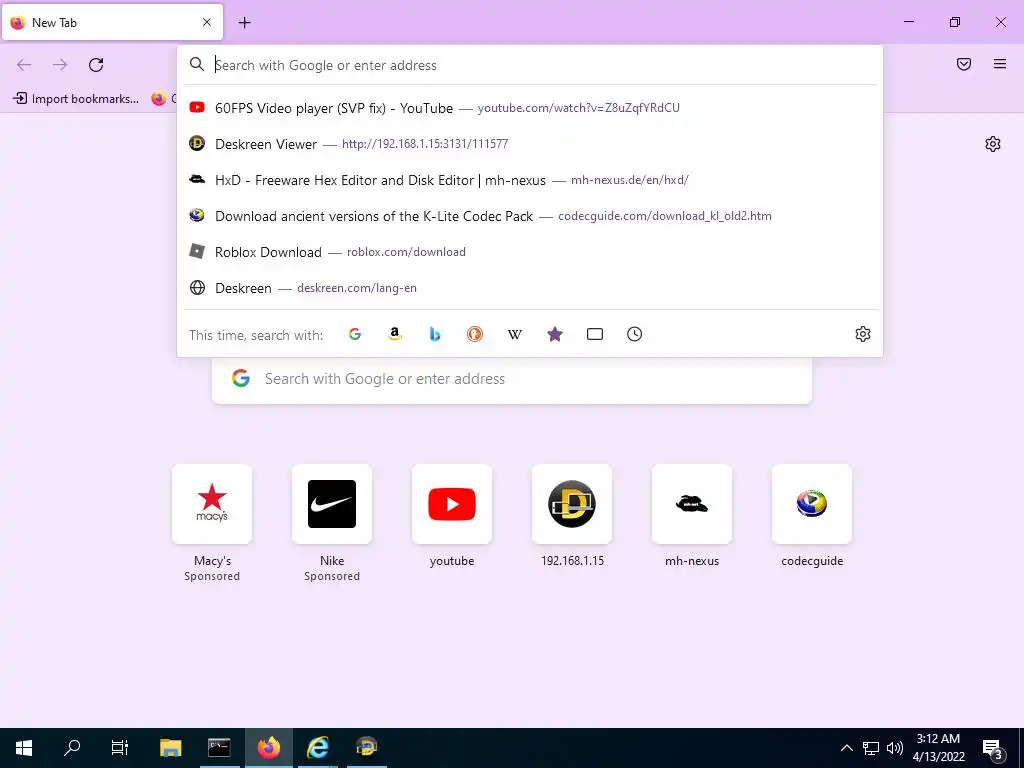Open the deskreen.com/lang-en suggestion

pyautogui.click(x=530, y=287)
